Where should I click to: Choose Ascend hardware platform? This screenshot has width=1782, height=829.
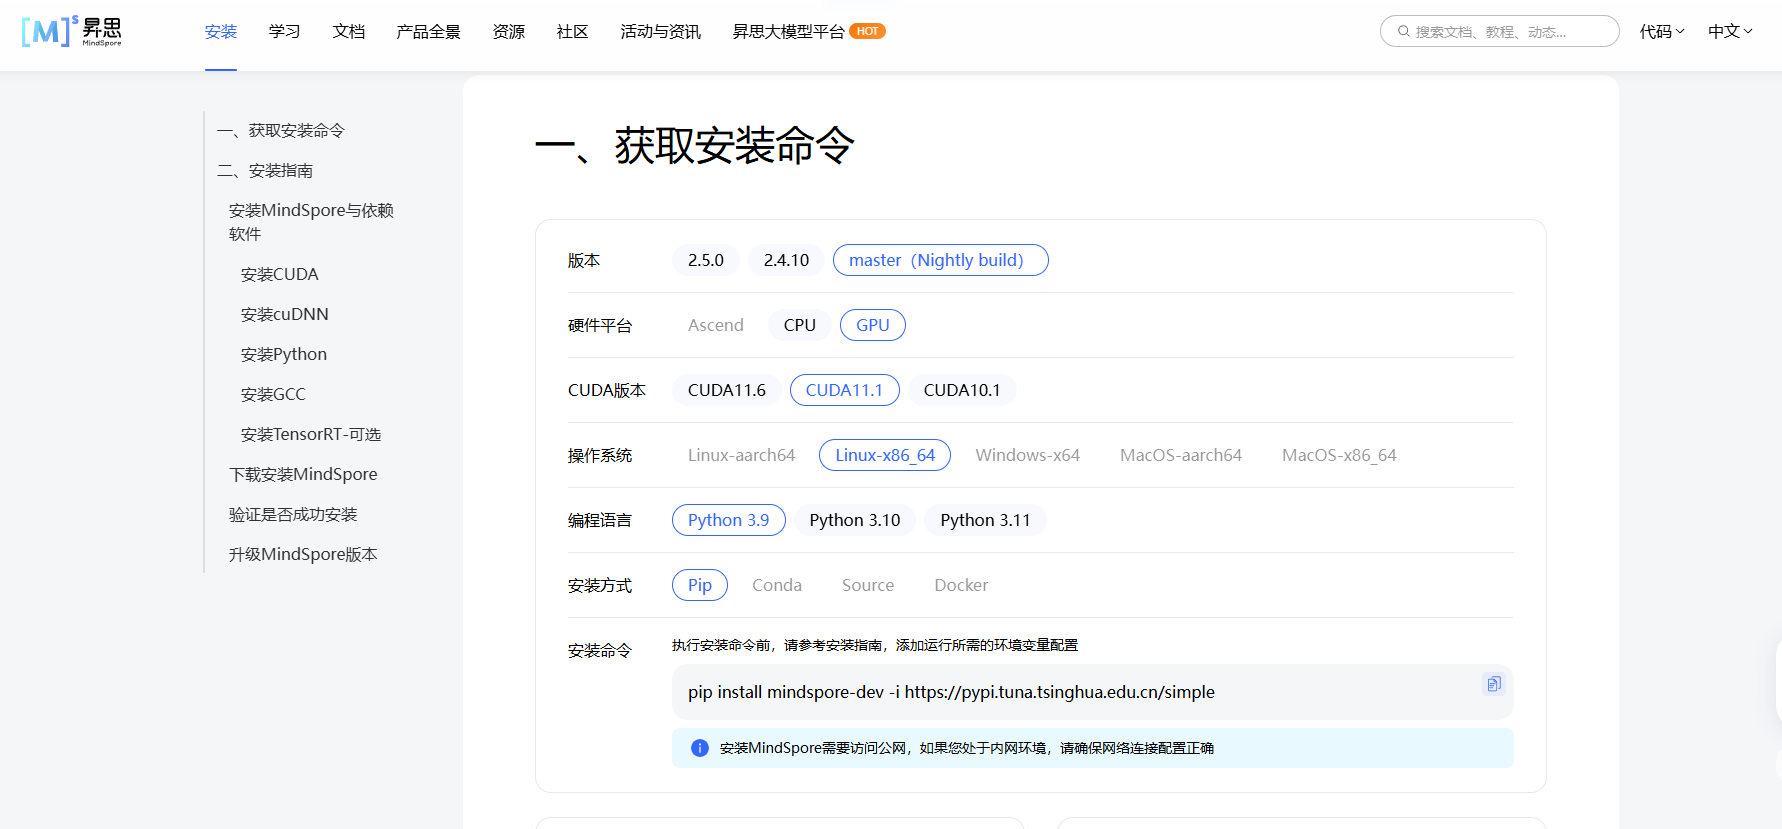[716, 325]
